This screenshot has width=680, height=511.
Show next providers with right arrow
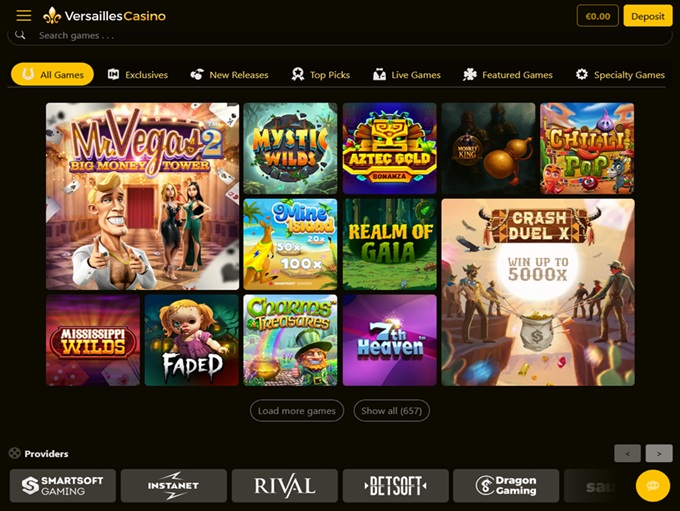pyautogui.click(x=659, y=453)
